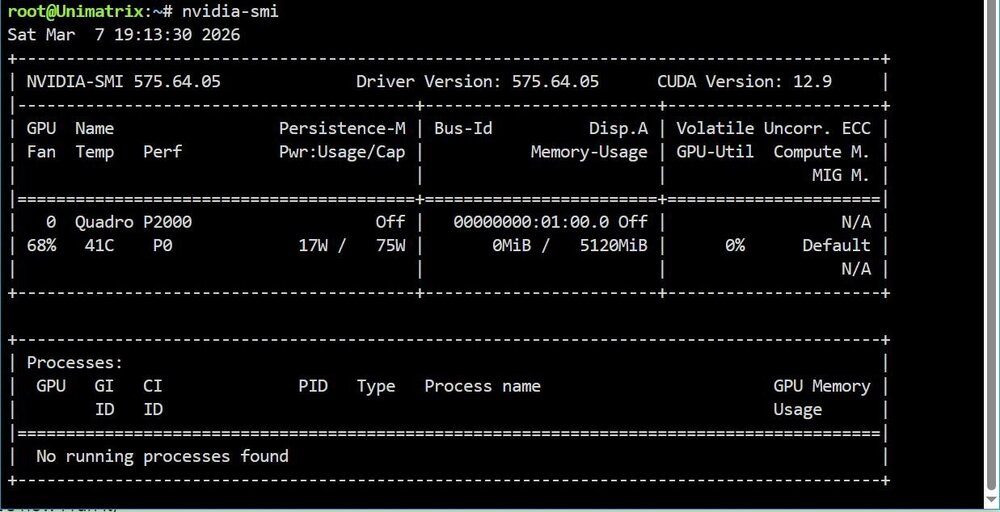Screen dimensions: 1000x512
Task: Click the Driver Version 575.64.05 text
Action: pyautogui.click(x=478, y=82)
